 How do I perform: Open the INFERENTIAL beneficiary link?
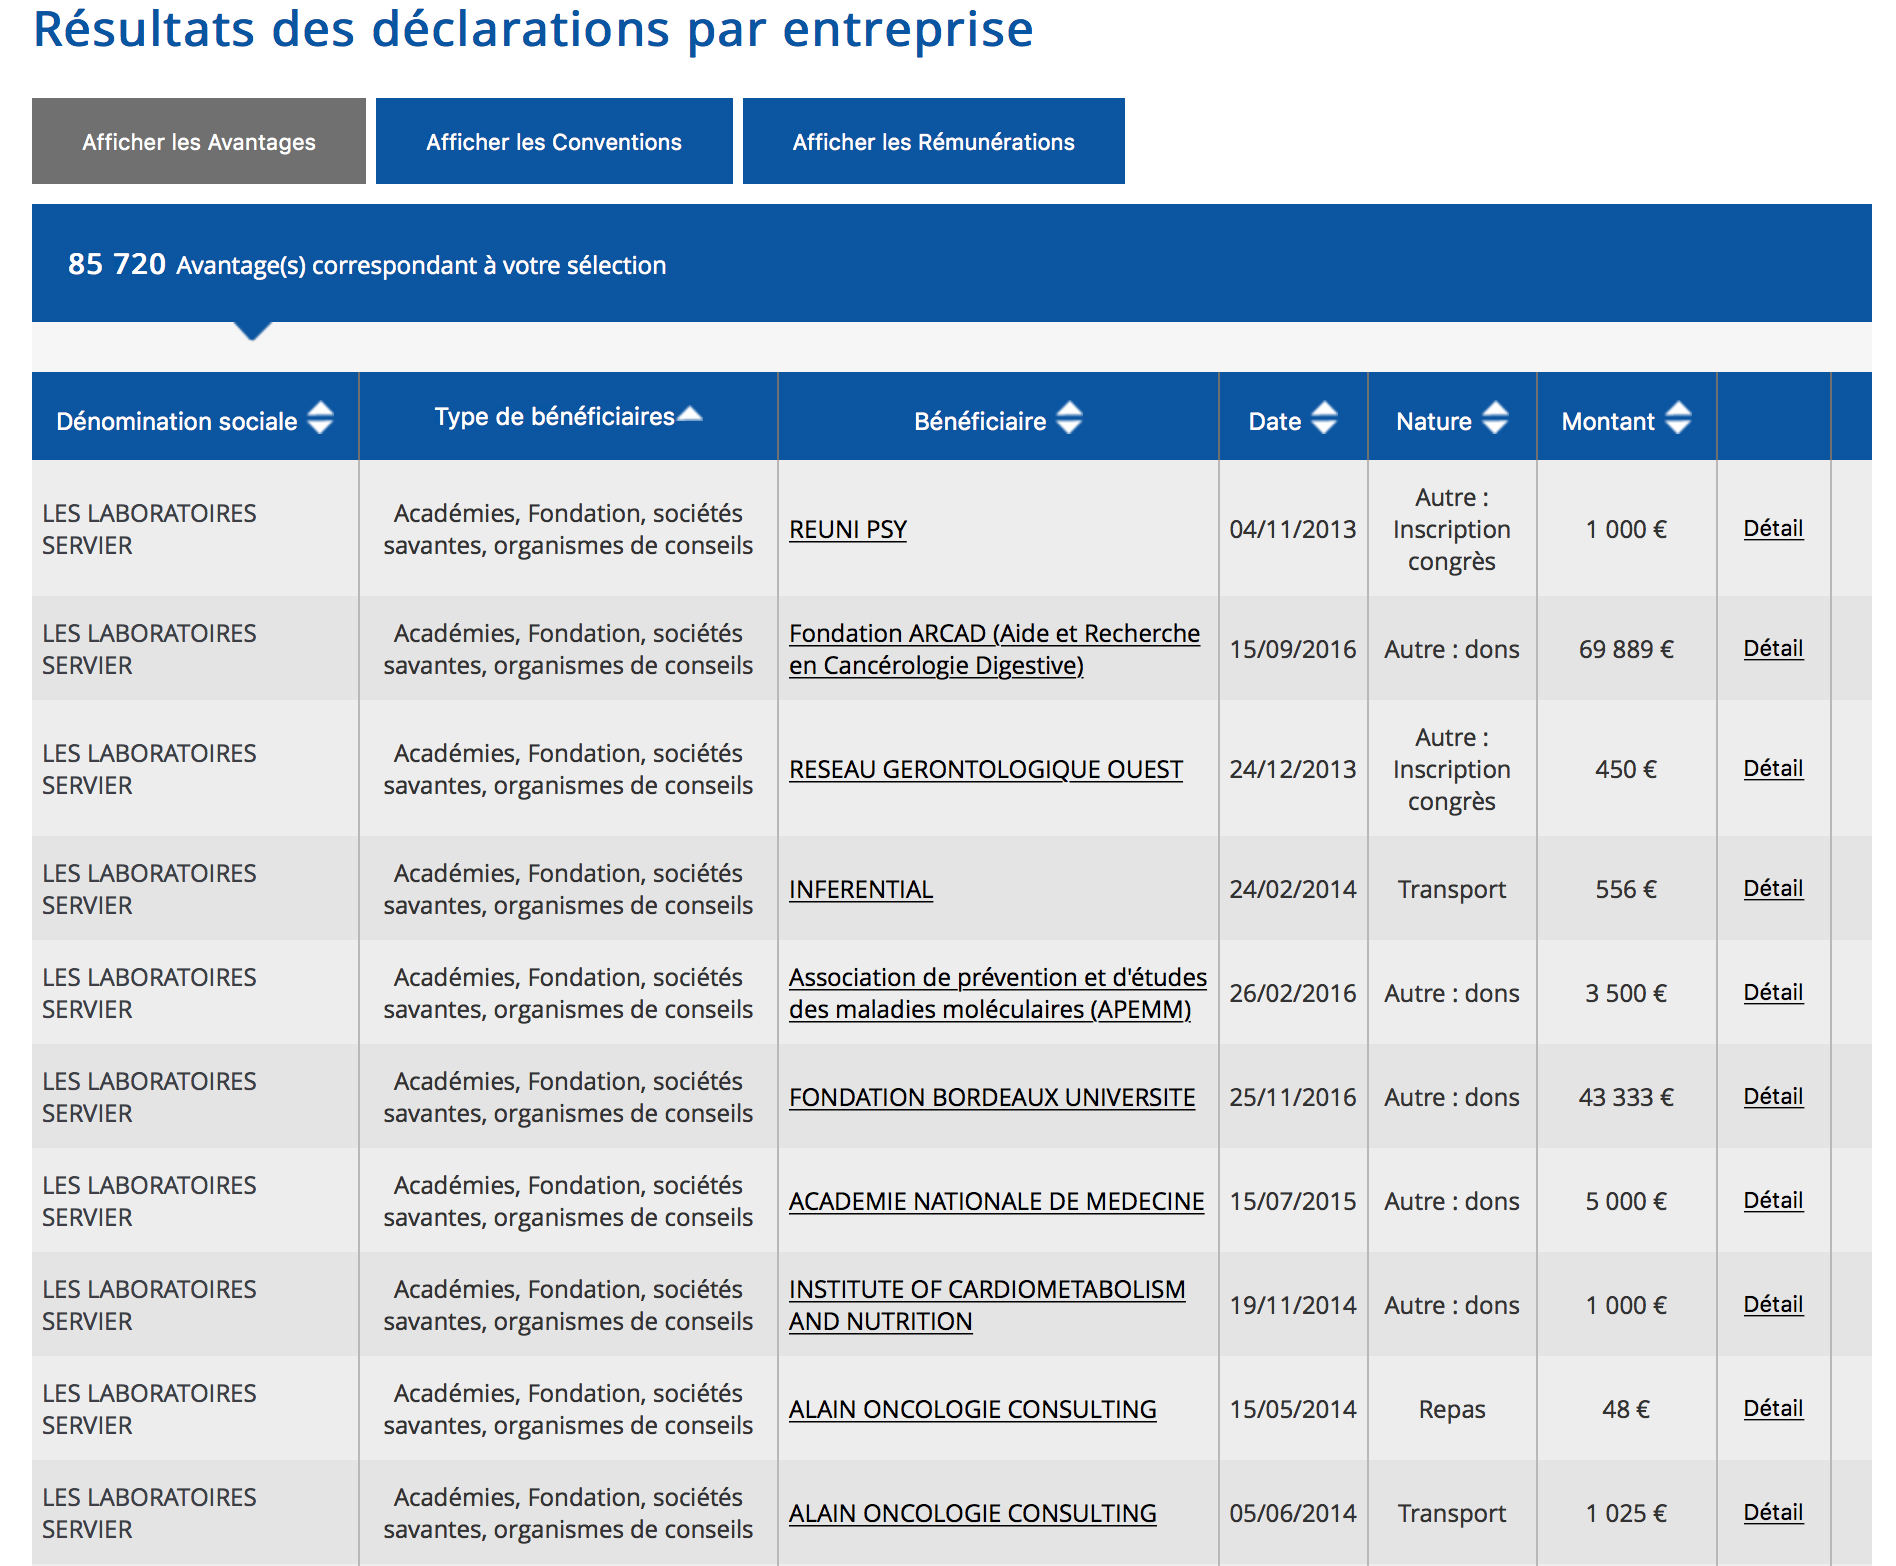click(x=861, y=889)
